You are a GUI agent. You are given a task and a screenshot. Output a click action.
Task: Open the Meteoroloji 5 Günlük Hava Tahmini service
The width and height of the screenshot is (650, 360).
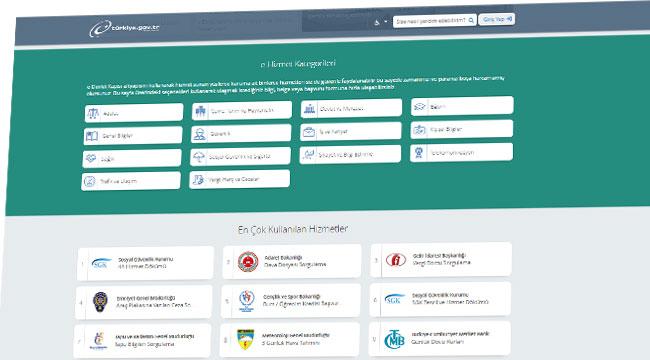click(289, 339)
